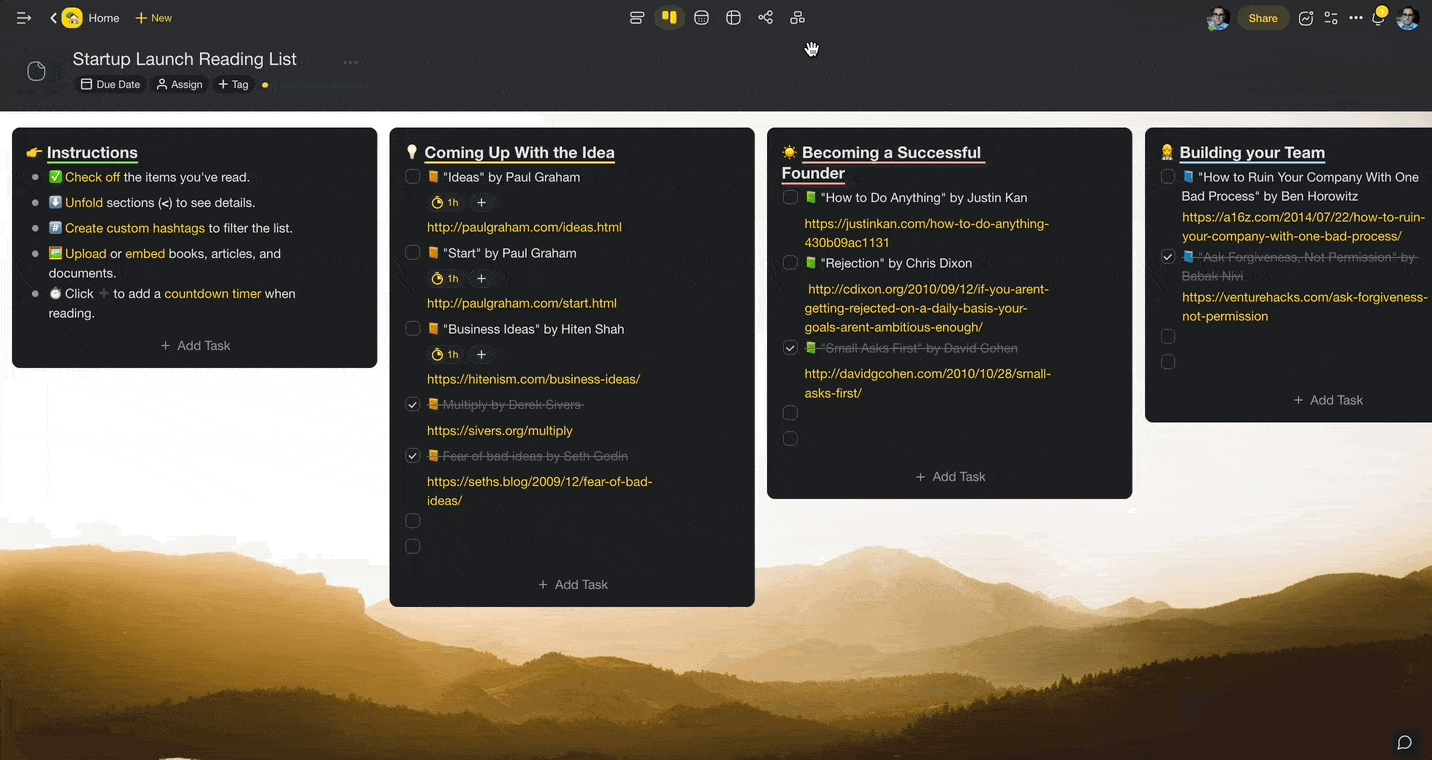Uncheck the completed "Multiply by Derek Sivers" task
The image size is (1432, 760).
(x=413, y=404)
